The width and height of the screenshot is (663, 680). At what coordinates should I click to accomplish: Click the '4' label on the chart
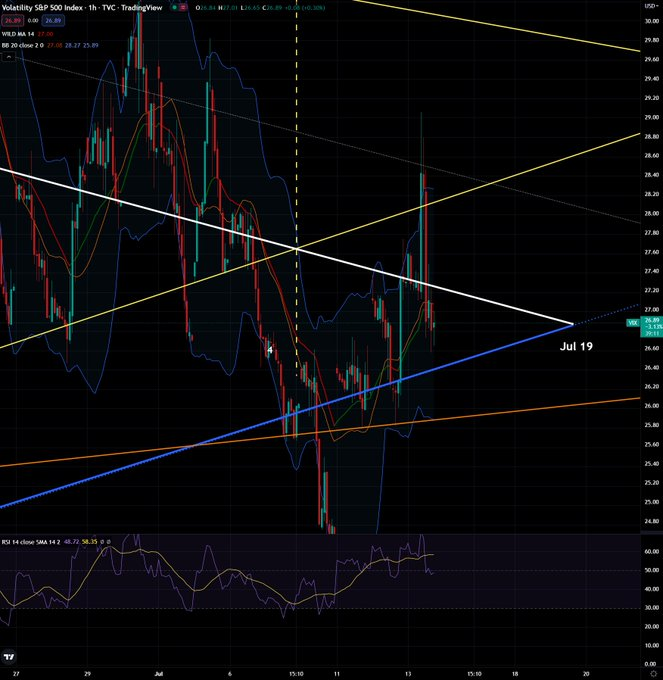click(x=270, y=350)
